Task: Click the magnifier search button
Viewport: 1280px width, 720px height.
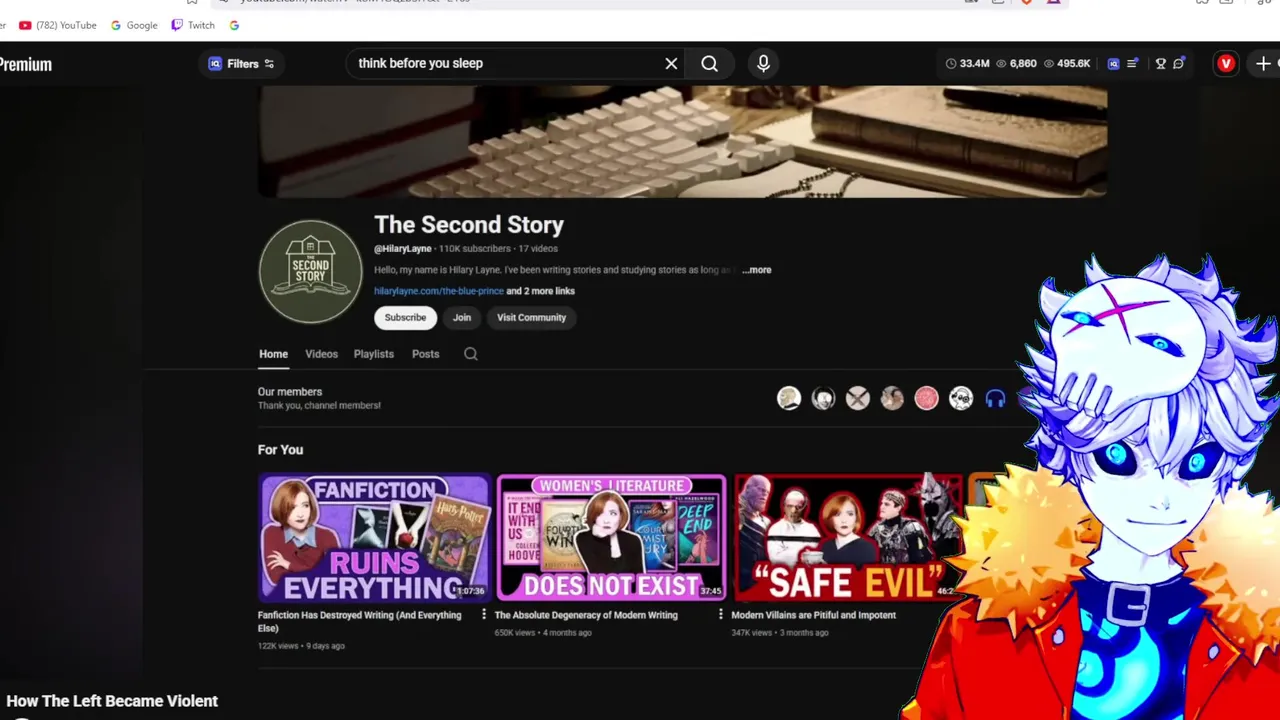Action: pos(709,63)
